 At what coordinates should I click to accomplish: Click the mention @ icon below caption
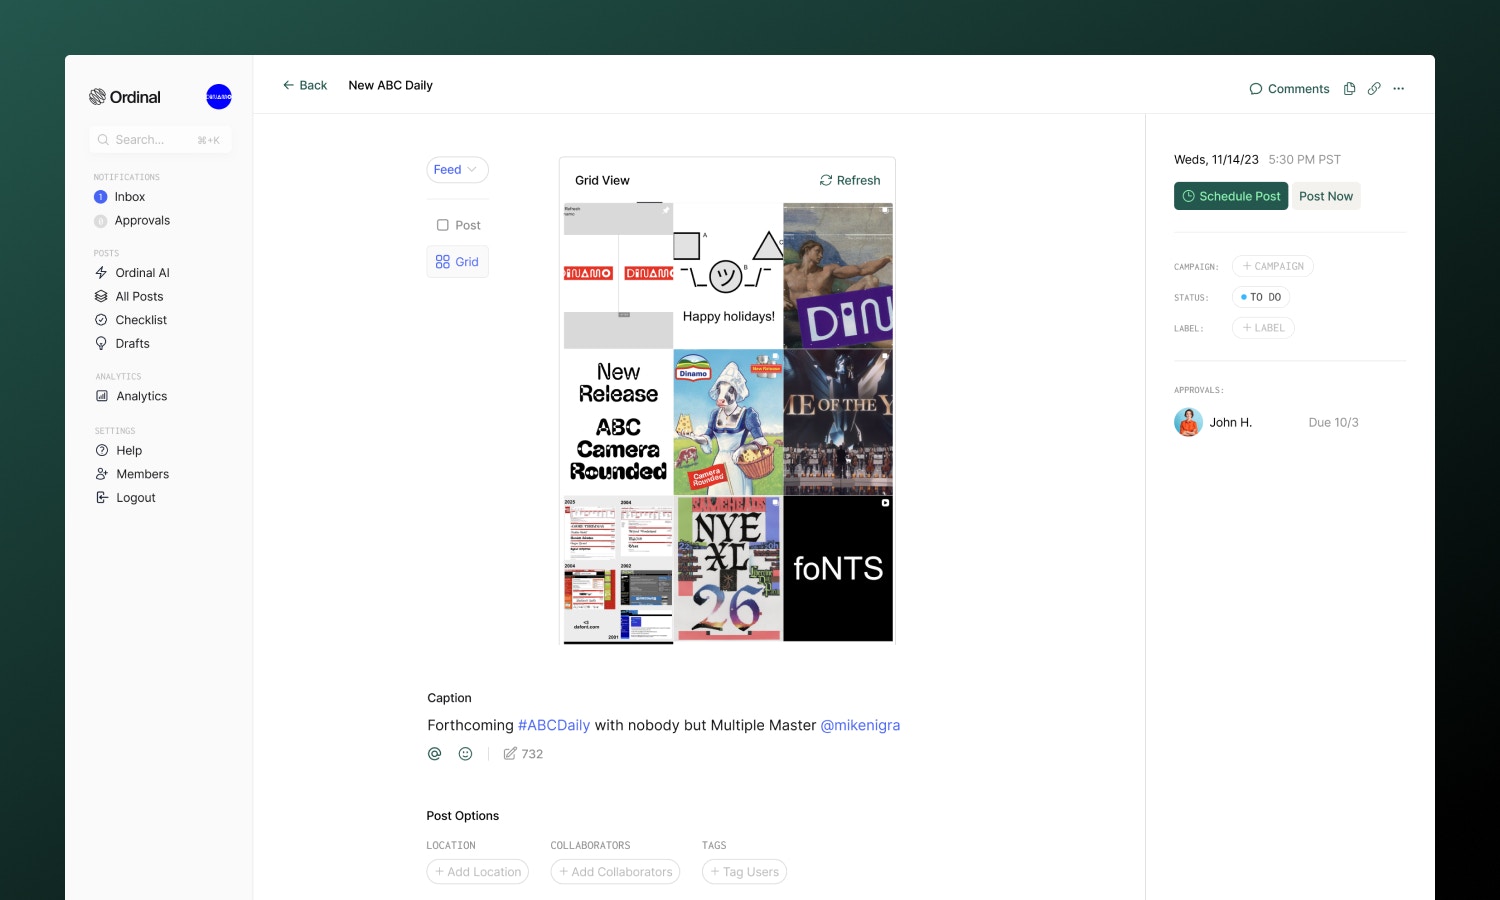434,754
